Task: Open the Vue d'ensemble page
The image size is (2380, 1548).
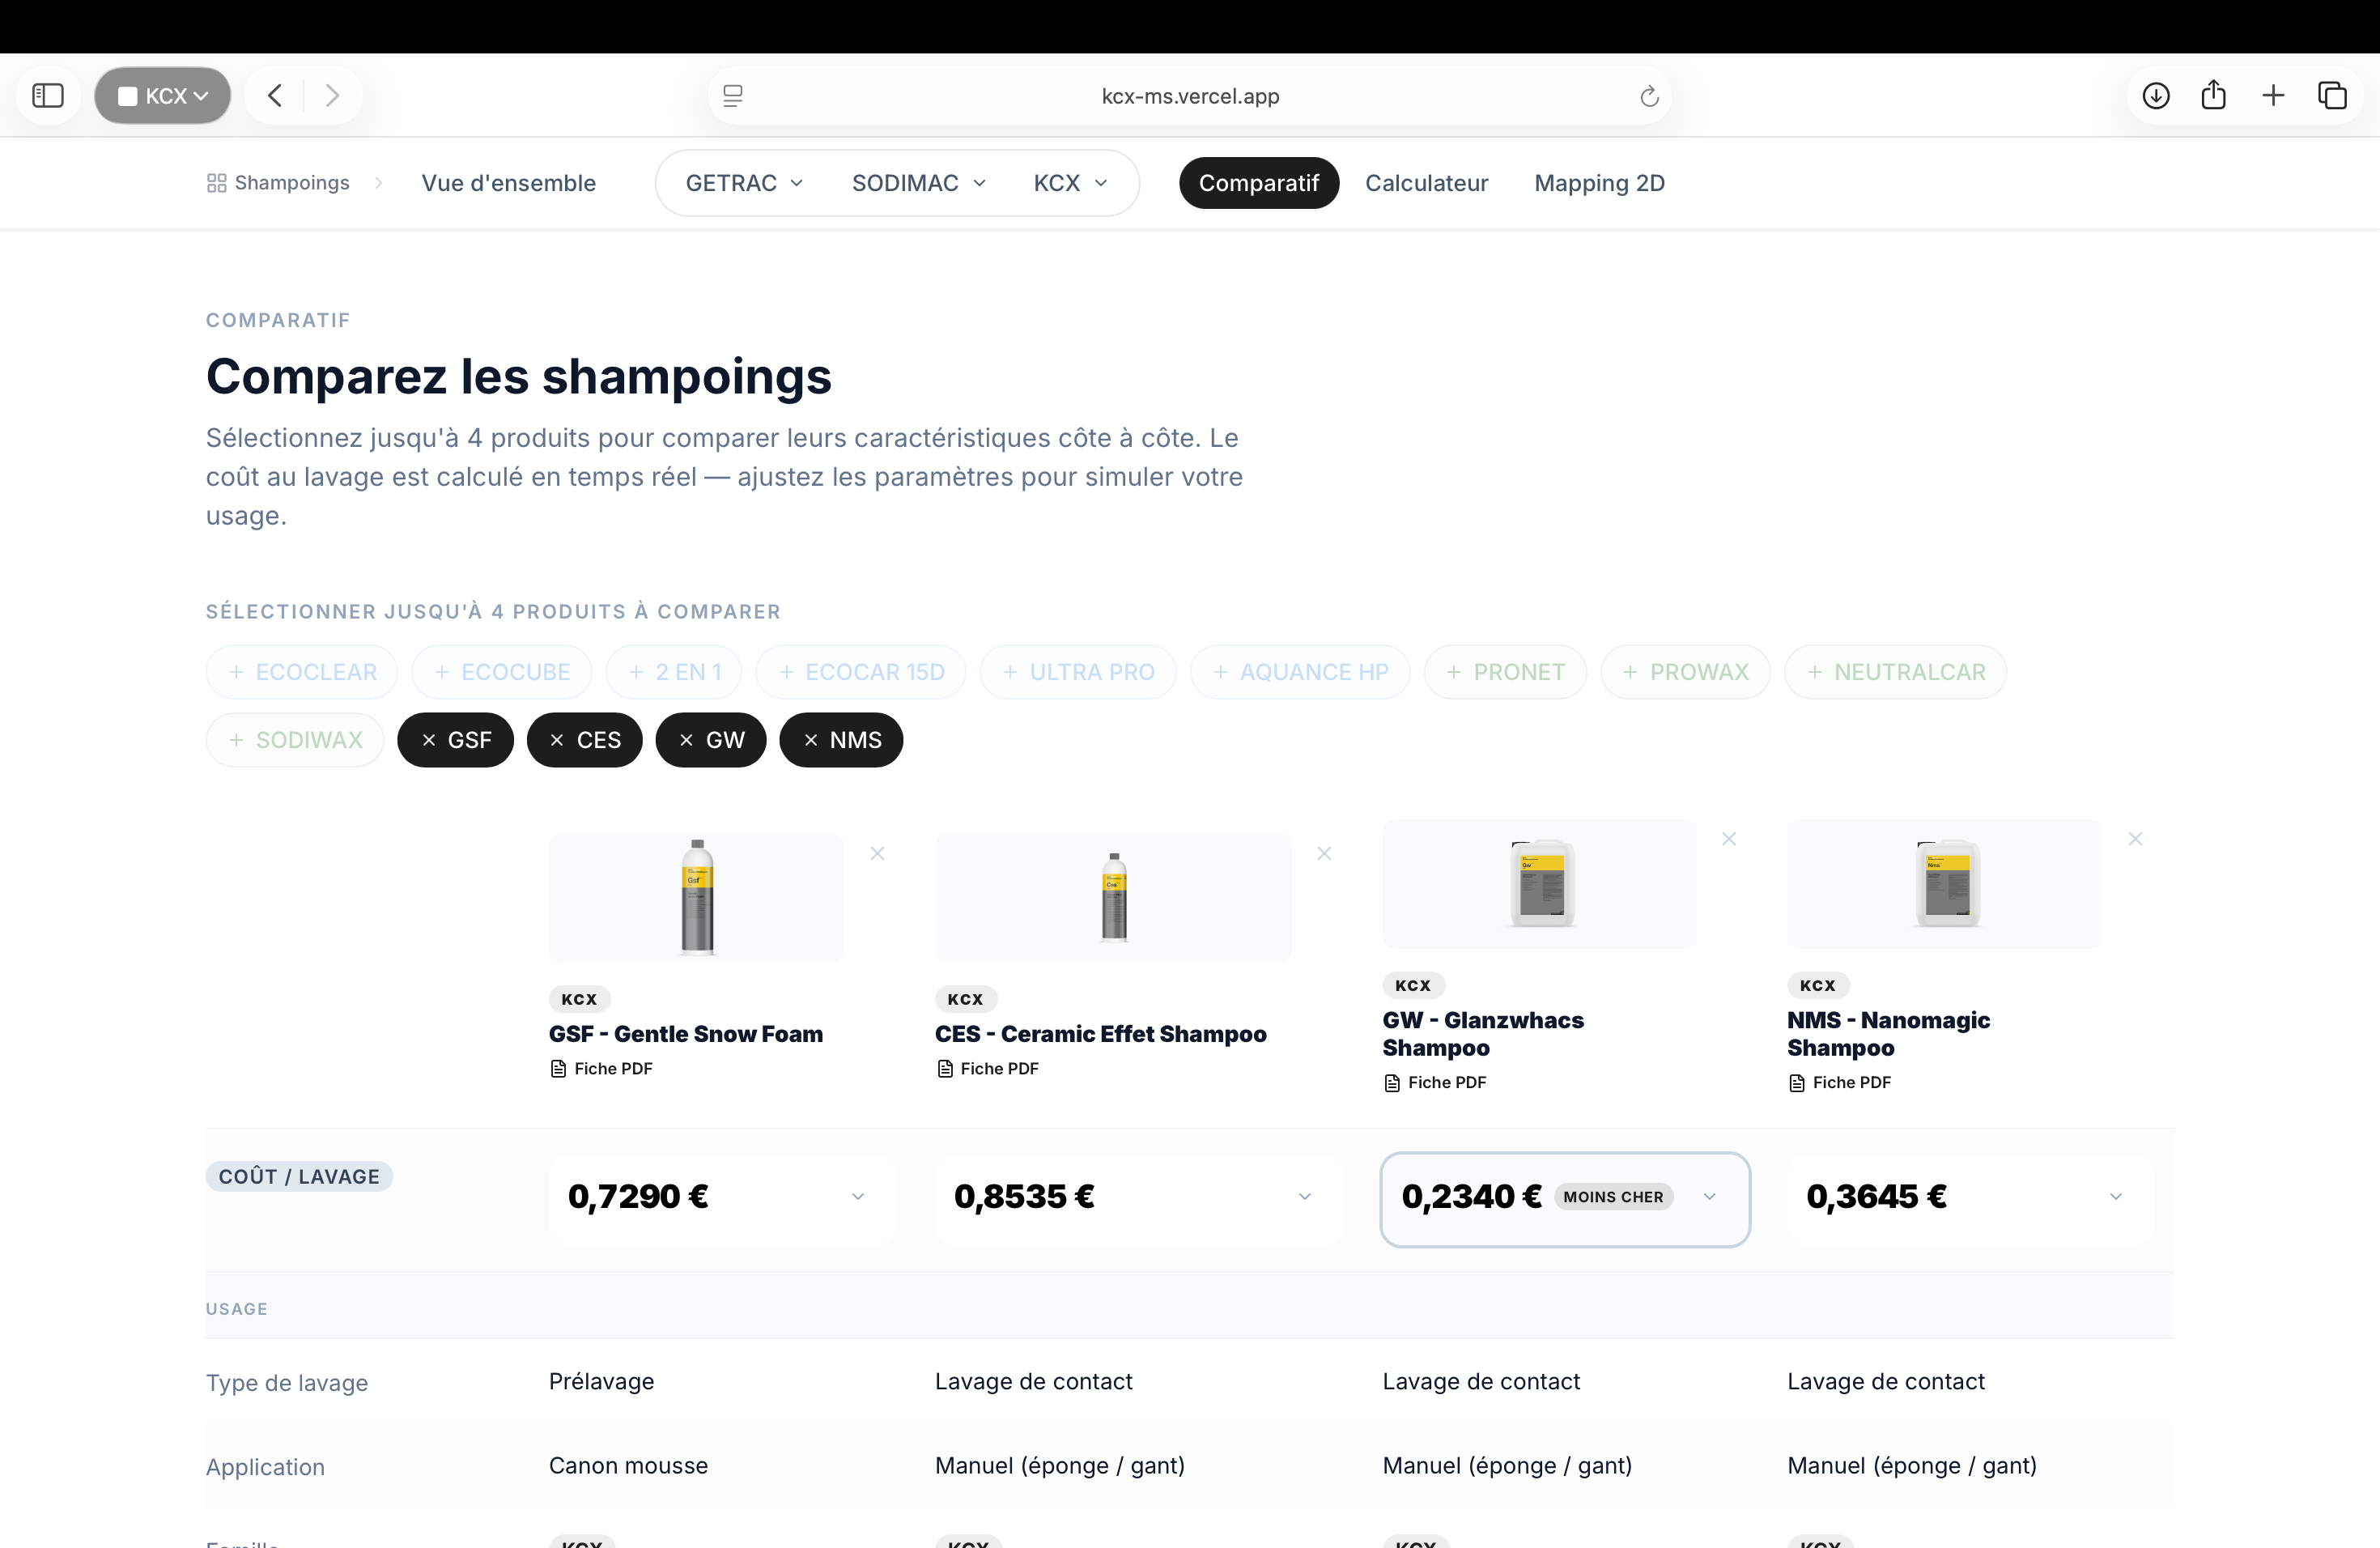Action: tap(508, 183)
